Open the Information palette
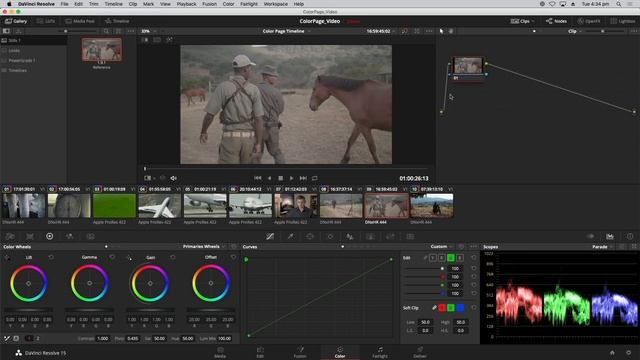The height and width of the screenshot is (360, 640). [x=630, y=236]
